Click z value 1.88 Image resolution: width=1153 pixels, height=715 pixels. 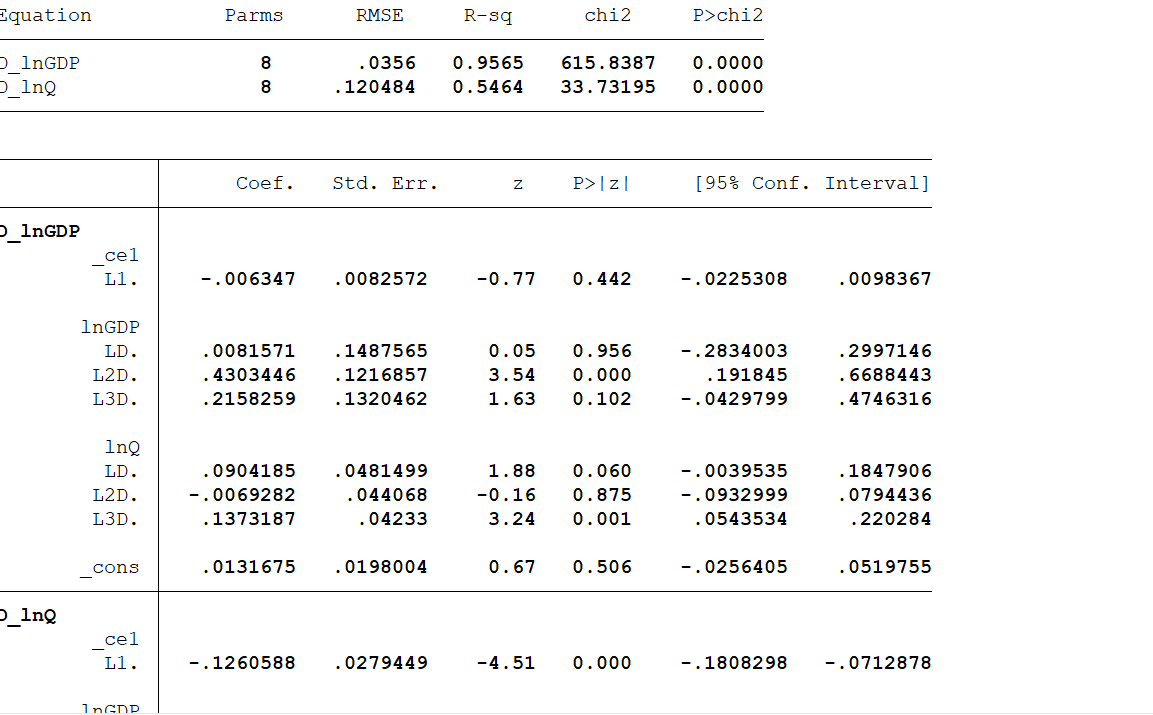click(512, 471)
